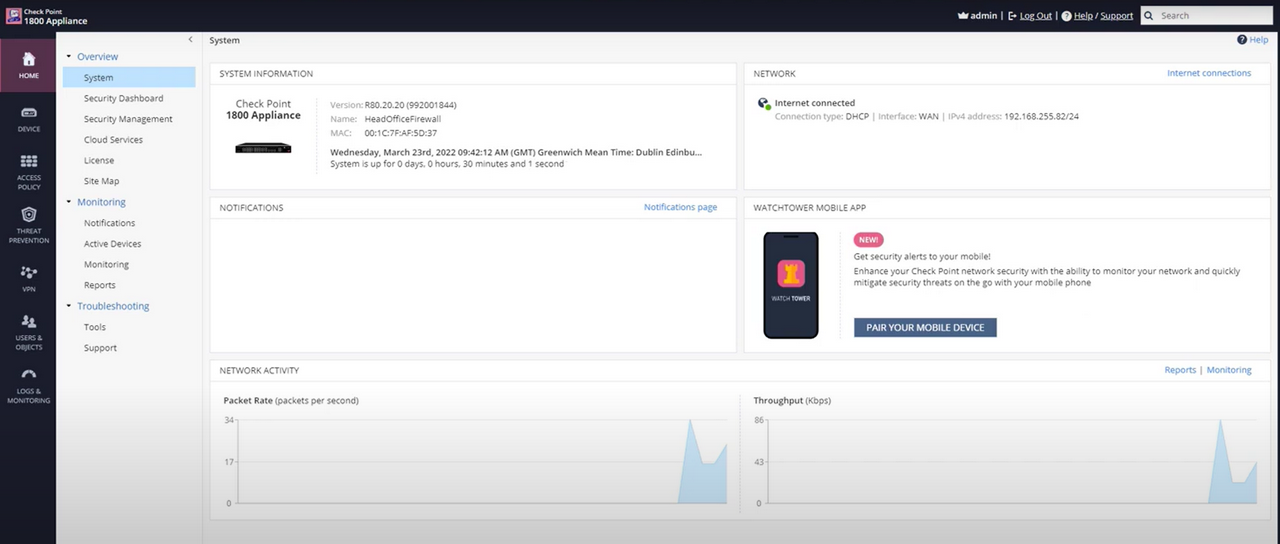Collapse the Troubleshooting tree section

(x=69, y=306)
